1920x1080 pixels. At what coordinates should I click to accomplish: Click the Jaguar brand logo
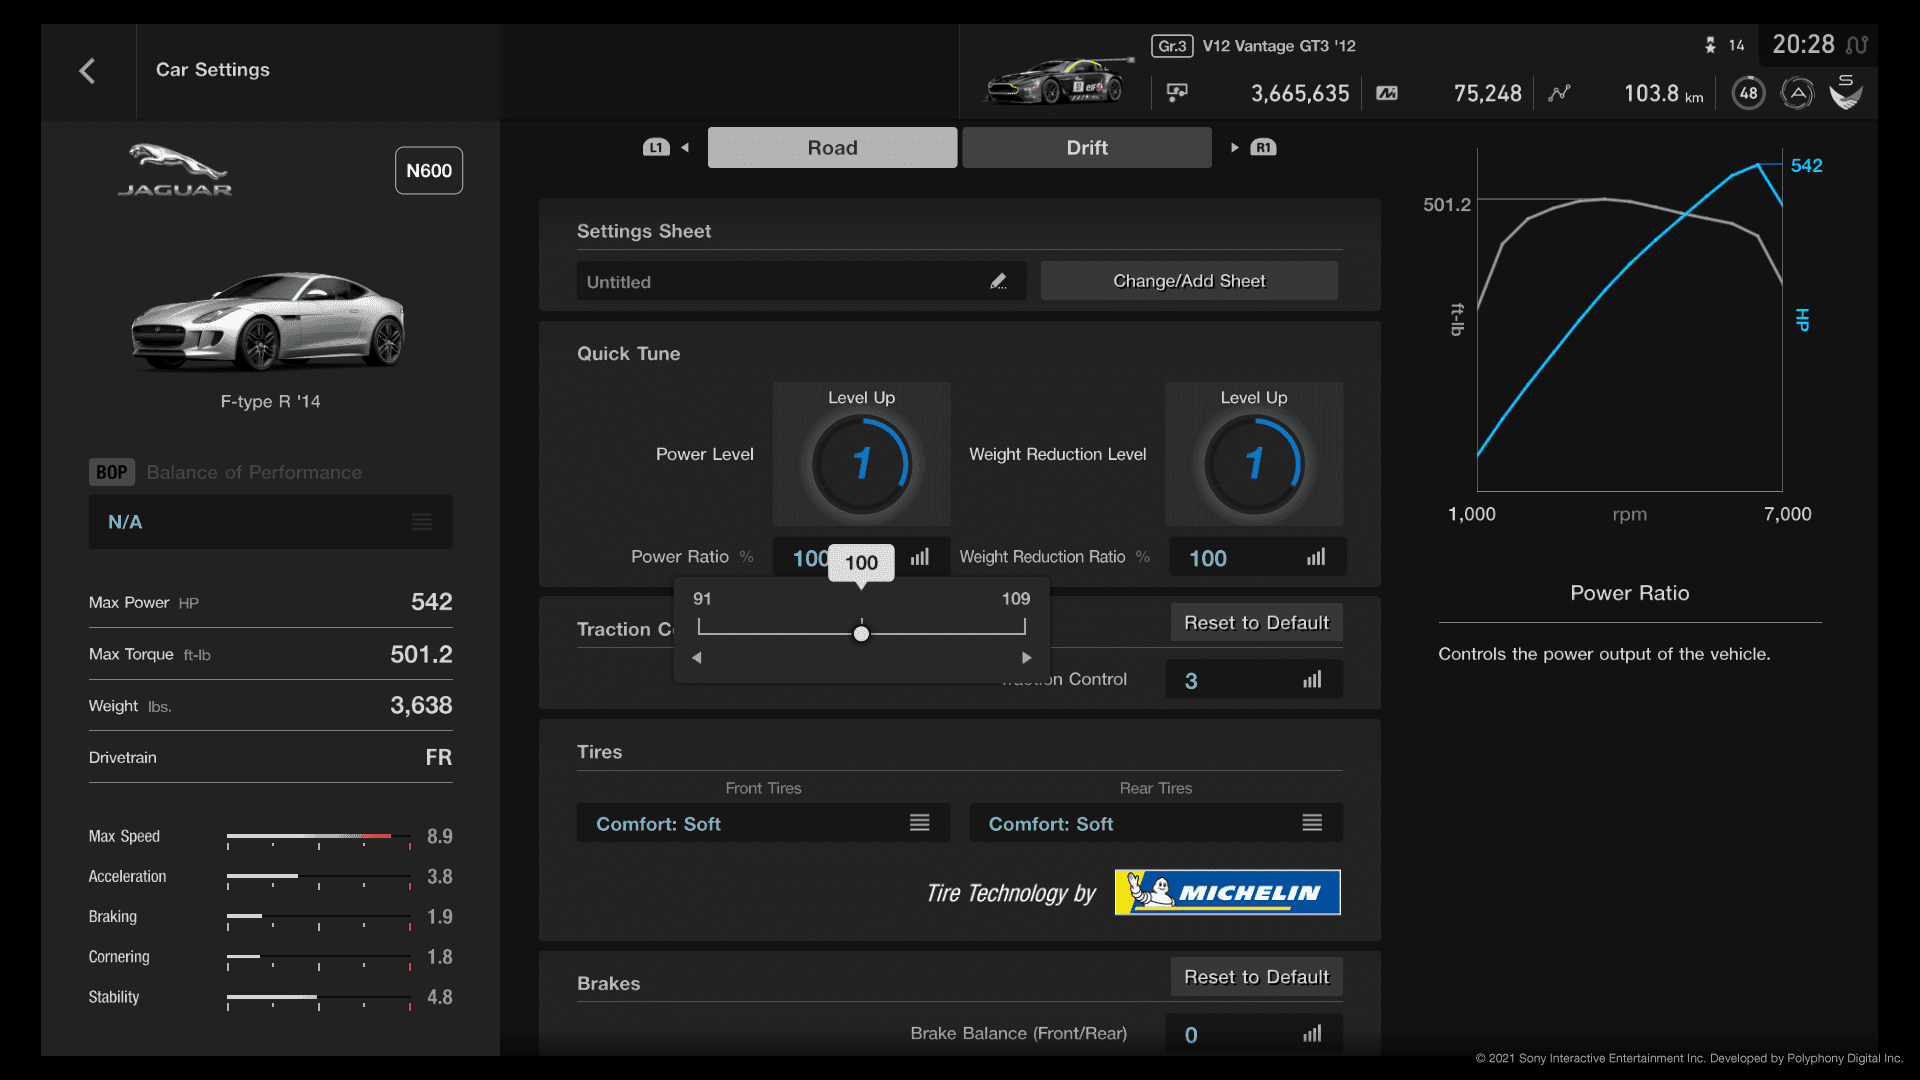174,170
